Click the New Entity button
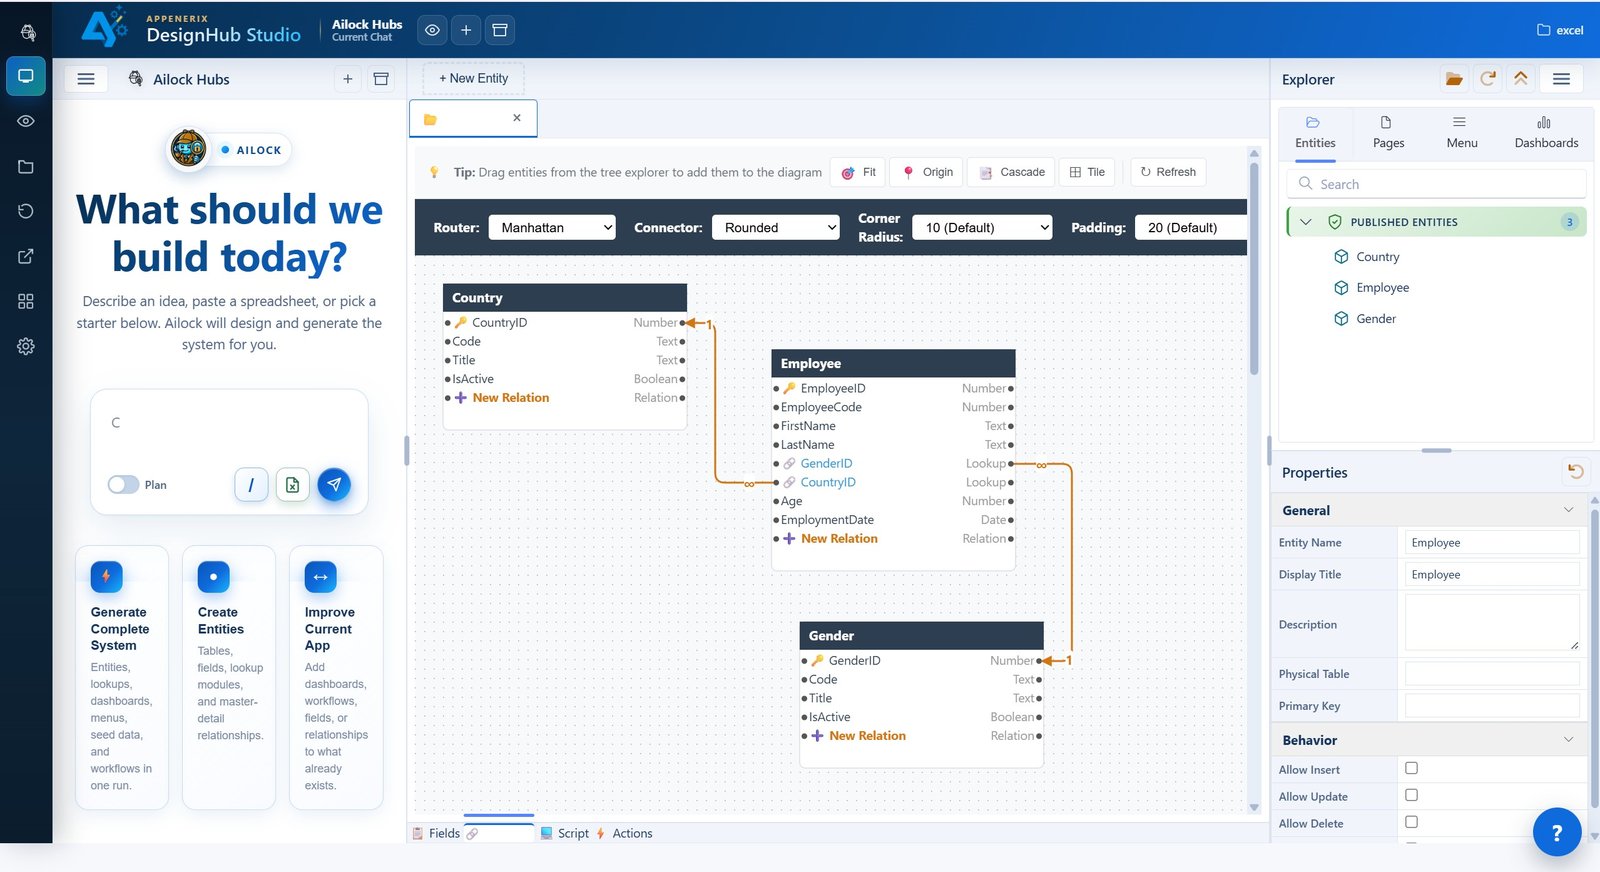The height and width of the screenshot is (872, 1600). pyautogui.click(x=474, y=78)
